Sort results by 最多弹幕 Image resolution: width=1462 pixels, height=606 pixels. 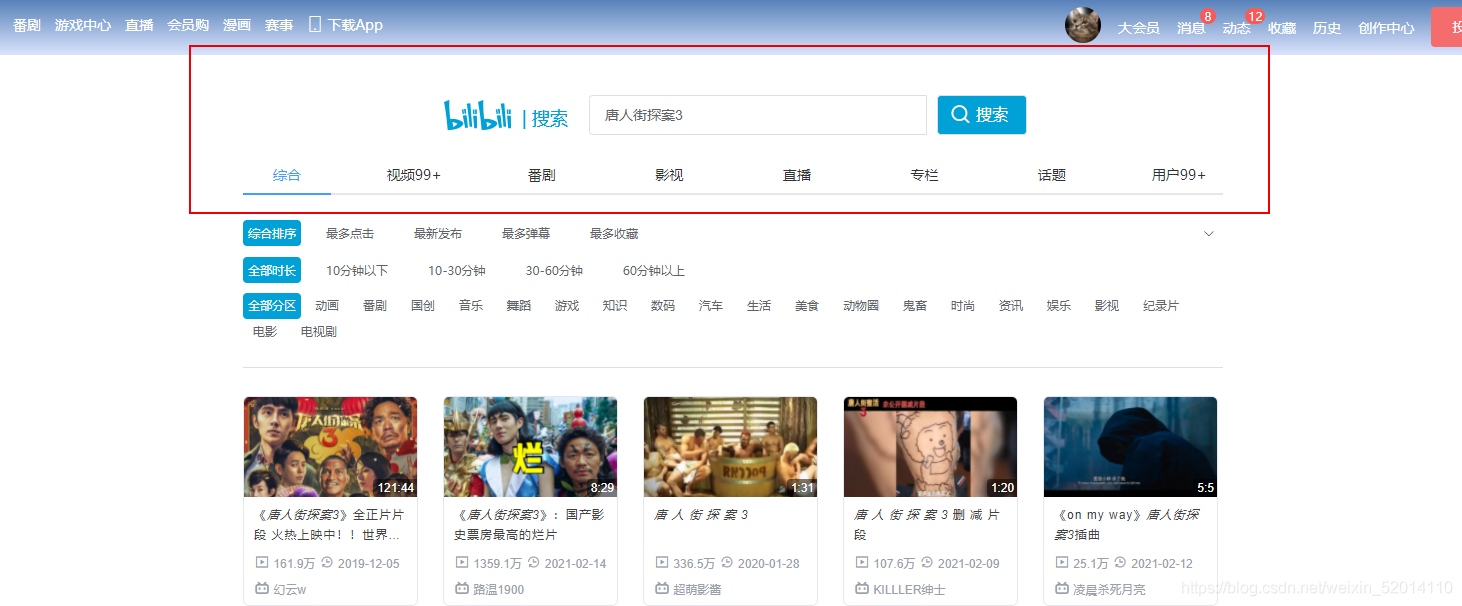click(x=526, y=233)
